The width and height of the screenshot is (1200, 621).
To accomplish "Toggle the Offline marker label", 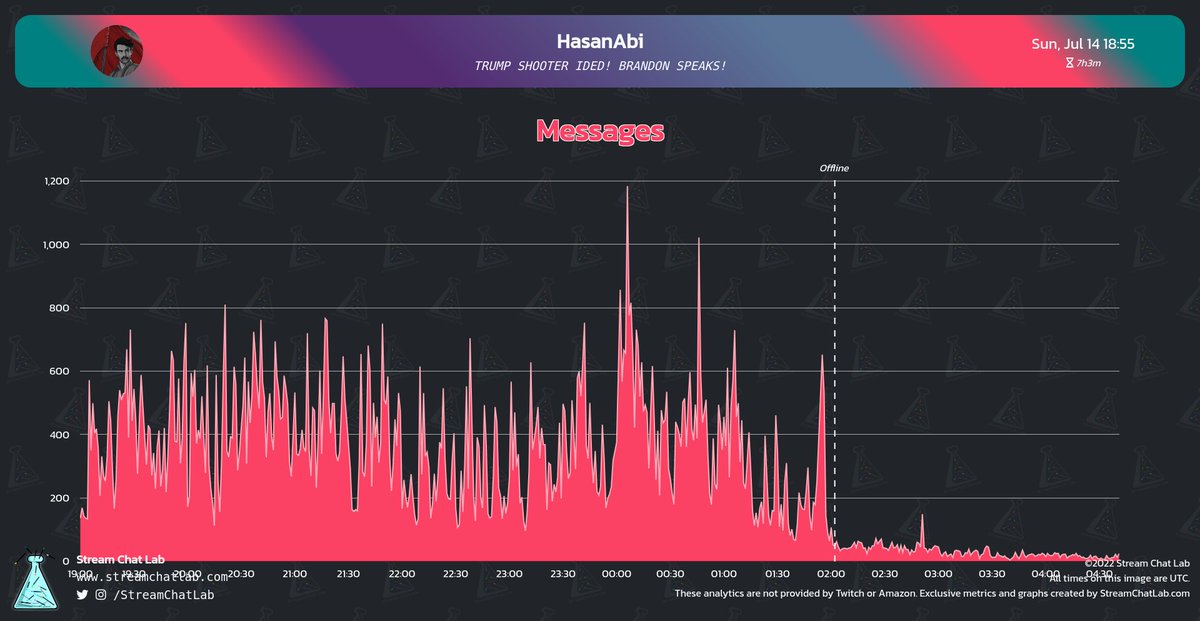I will point(834,168).
